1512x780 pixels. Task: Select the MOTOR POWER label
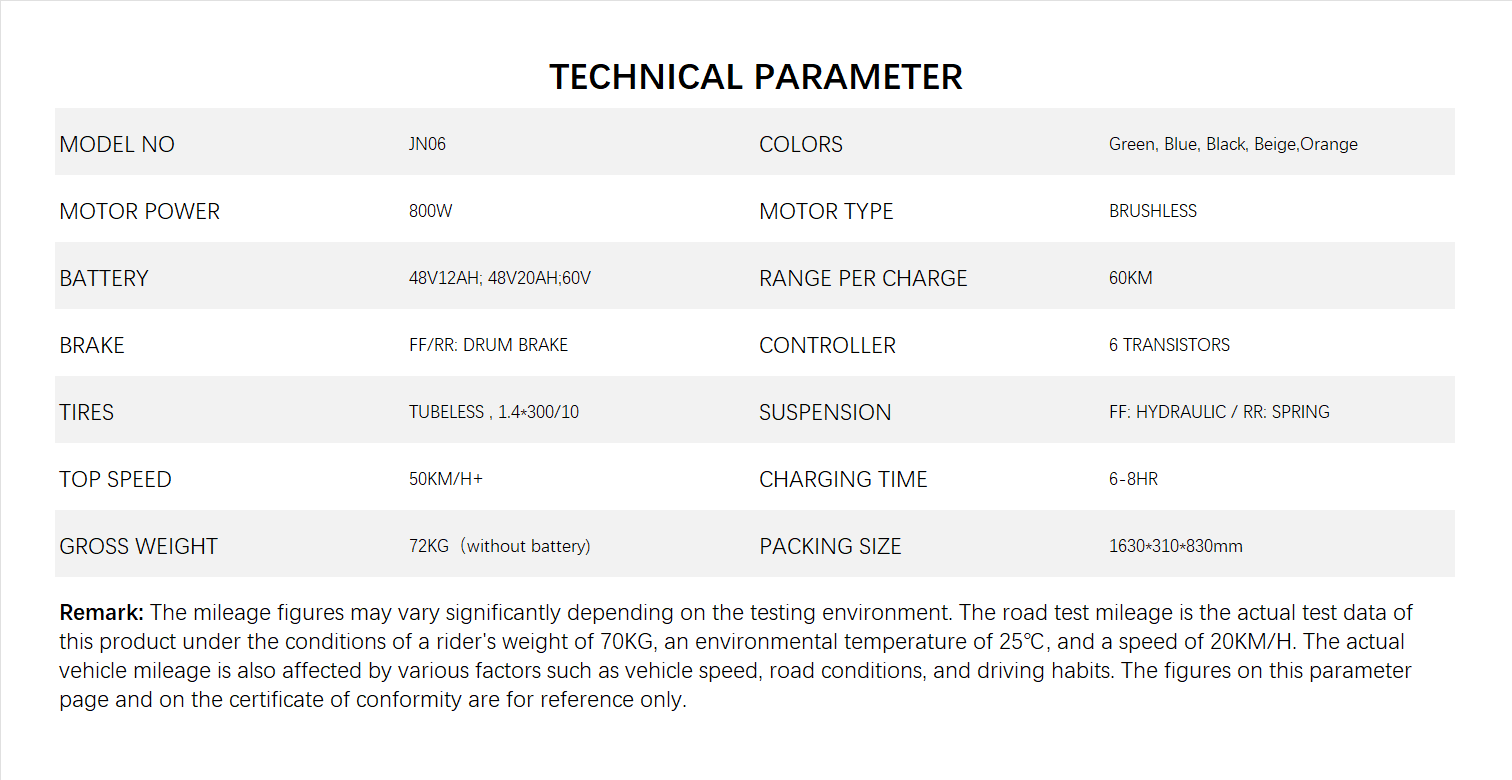pos(139,211)
